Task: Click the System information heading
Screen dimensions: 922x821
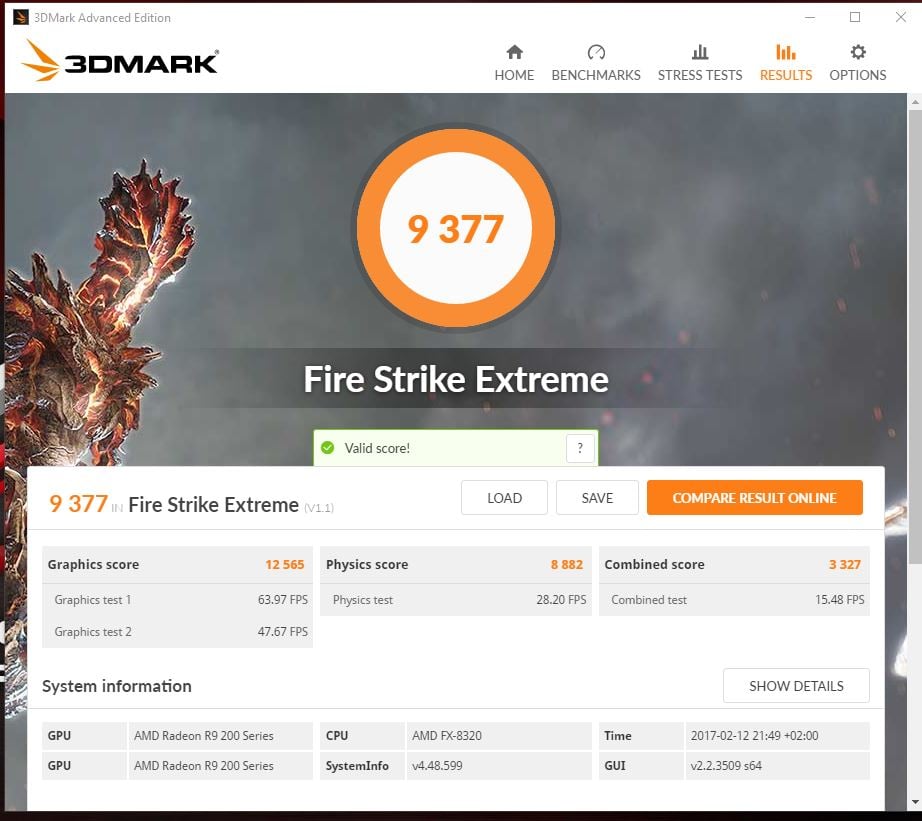Action: tap(117, 686)
